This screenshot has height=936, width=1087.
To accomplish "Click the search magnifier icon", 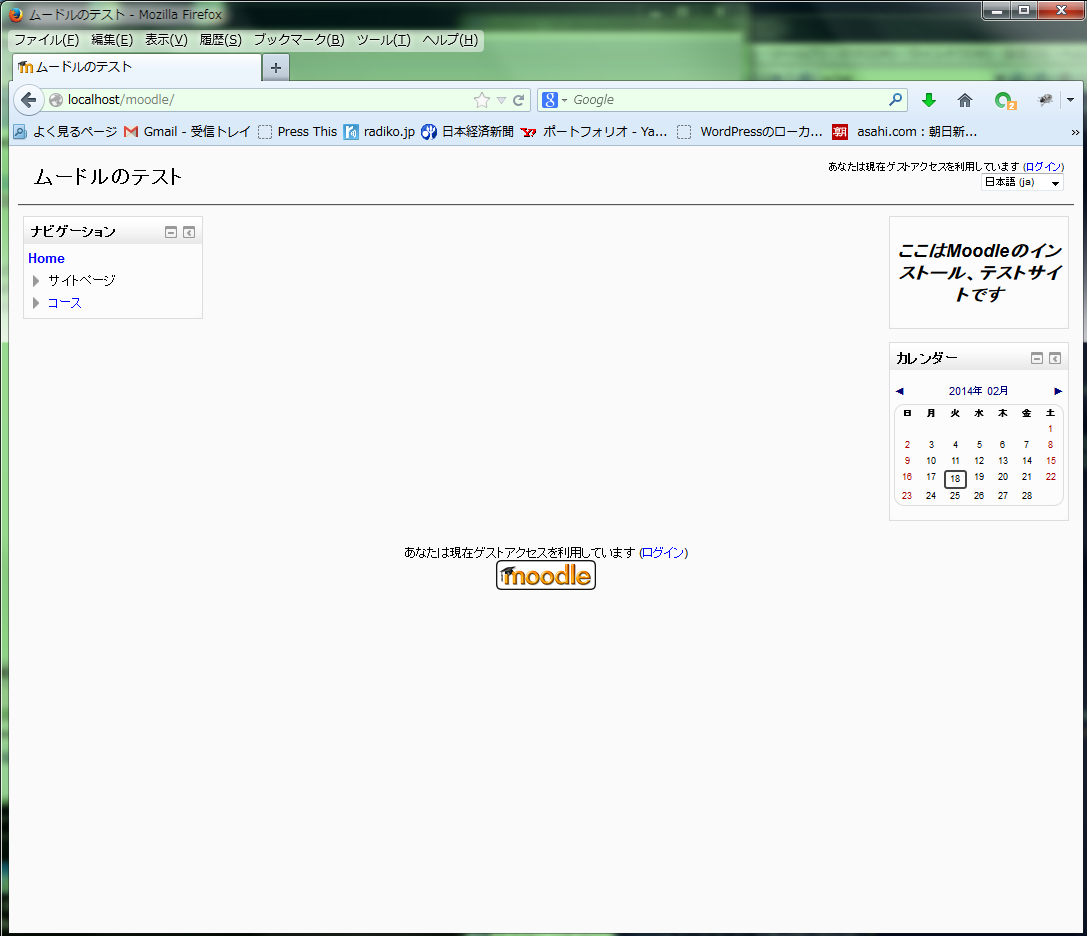I will pyautogui.click(x=895, y=99).
